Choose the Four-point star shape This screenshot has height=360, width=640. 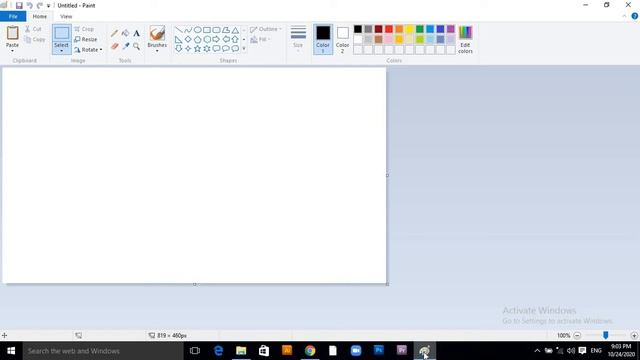pos(188,49)
